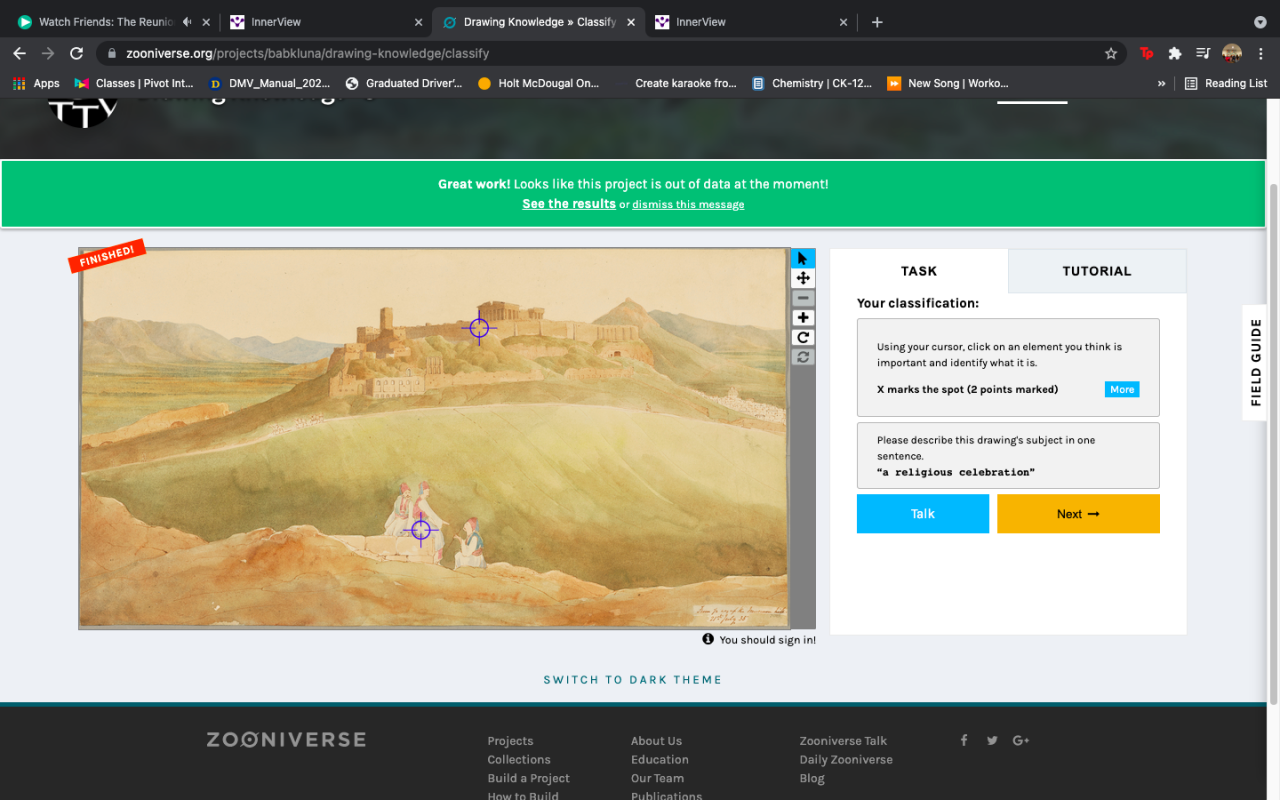Rotate the drawing image
This screenshot has height=800, width=1280.
pyautogui.click(x=803, y=338)
